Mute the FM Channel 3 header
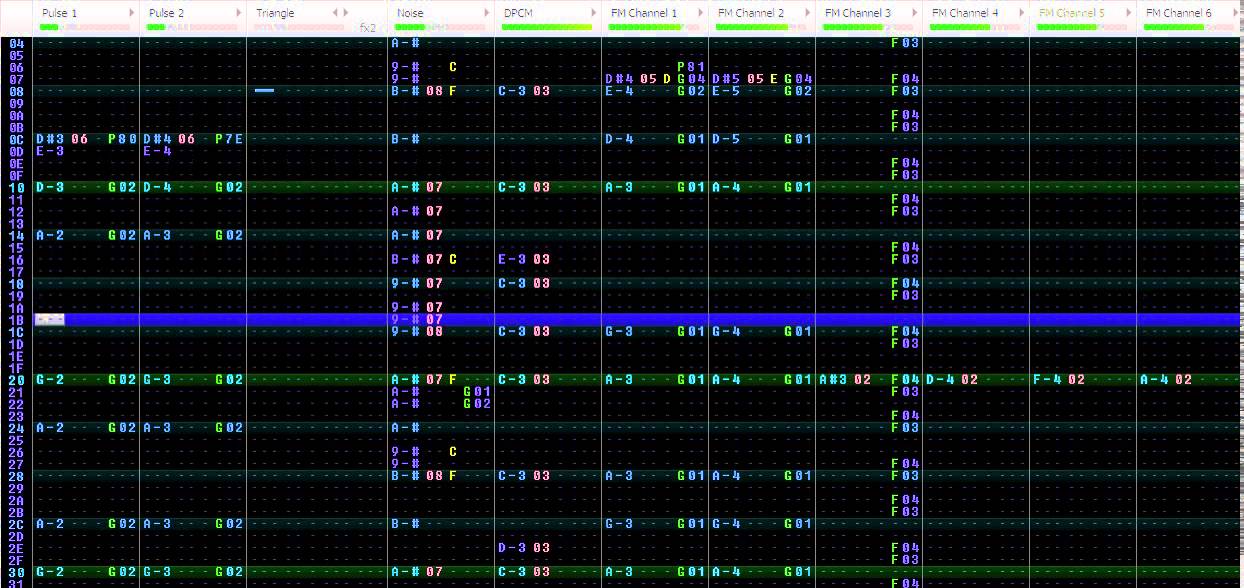This screenshot has height=588, width=1244. pyautogui.click(x=858, y=13)
